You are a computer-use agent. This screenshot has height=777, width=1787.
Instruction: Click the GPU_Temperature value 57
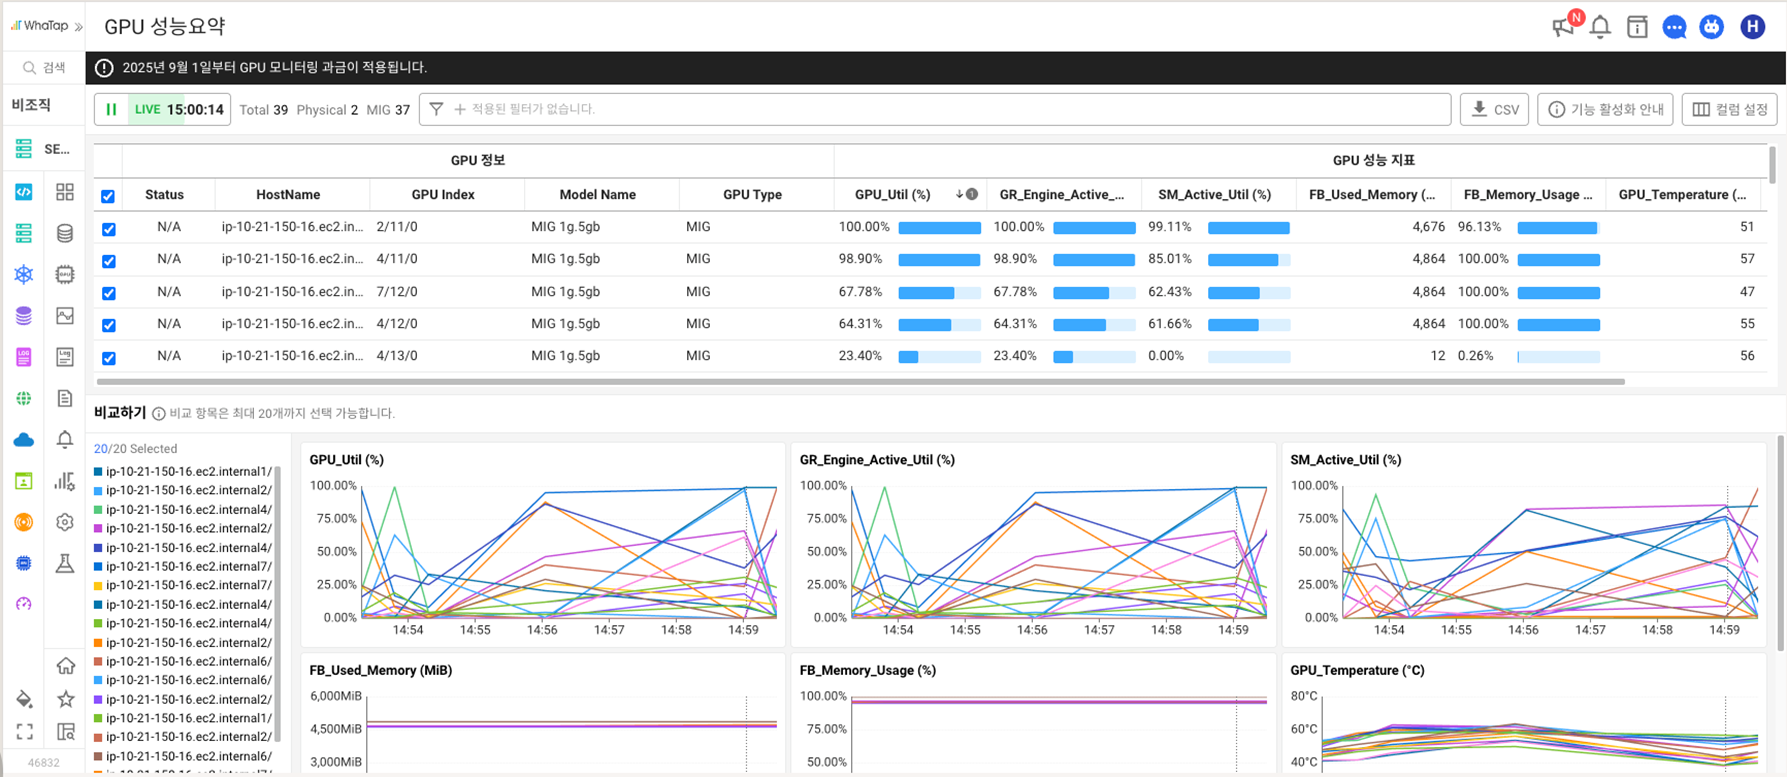[x=1747, y=259]
